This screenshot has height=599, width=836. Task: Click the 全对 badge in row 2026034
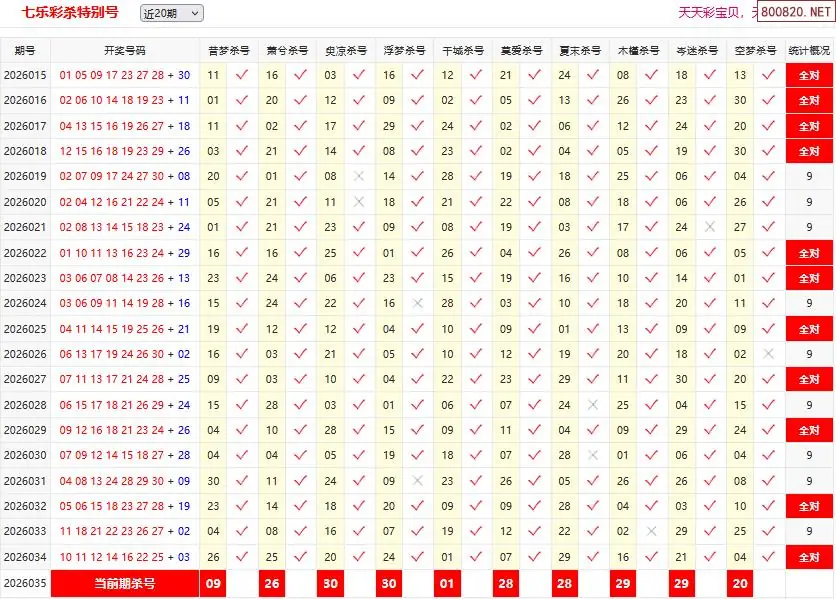809,557
